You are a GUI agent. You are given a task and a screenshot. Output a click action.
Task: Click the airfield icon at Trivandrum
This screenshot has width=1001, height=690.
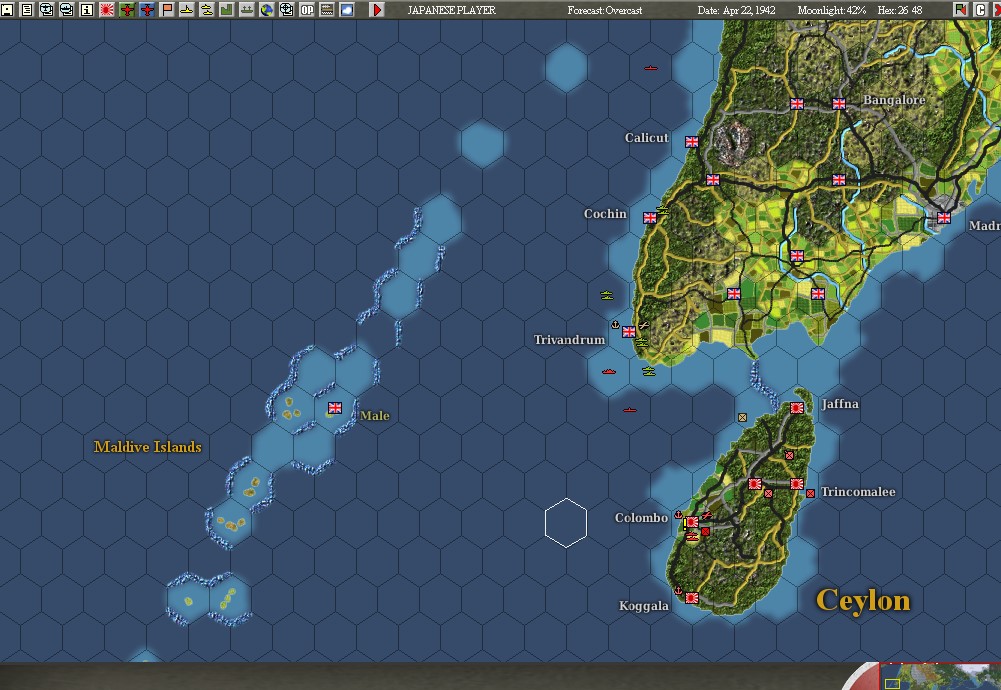point(644,326)
